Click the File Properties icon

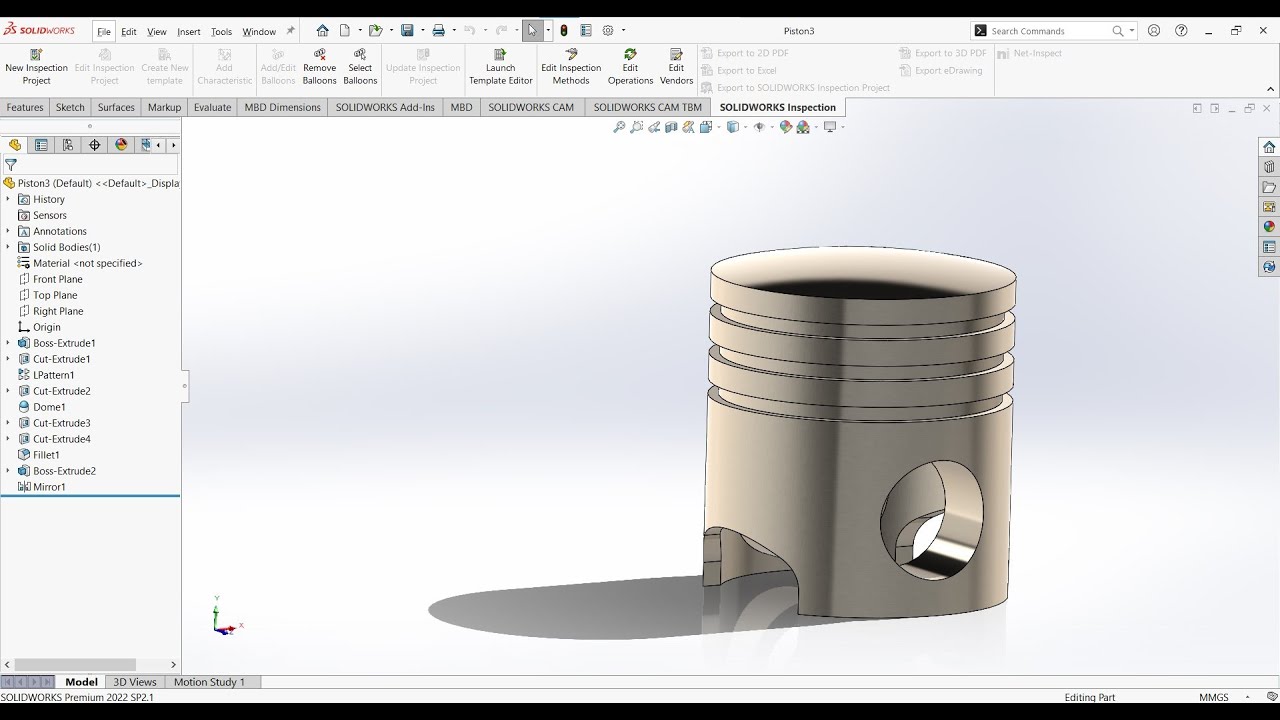tap(586, 31)
